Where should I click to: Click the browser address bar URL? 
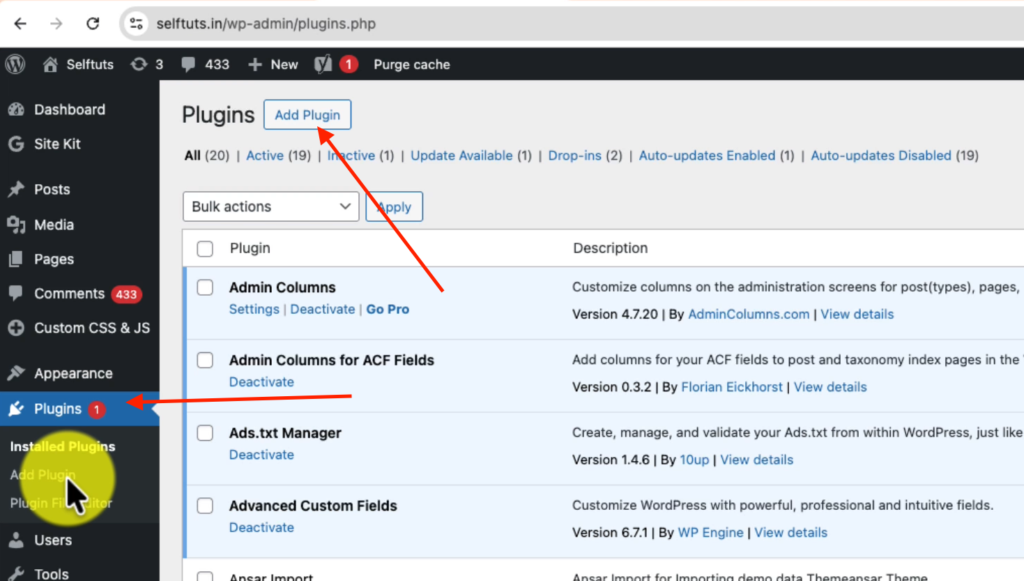[266, 23]
